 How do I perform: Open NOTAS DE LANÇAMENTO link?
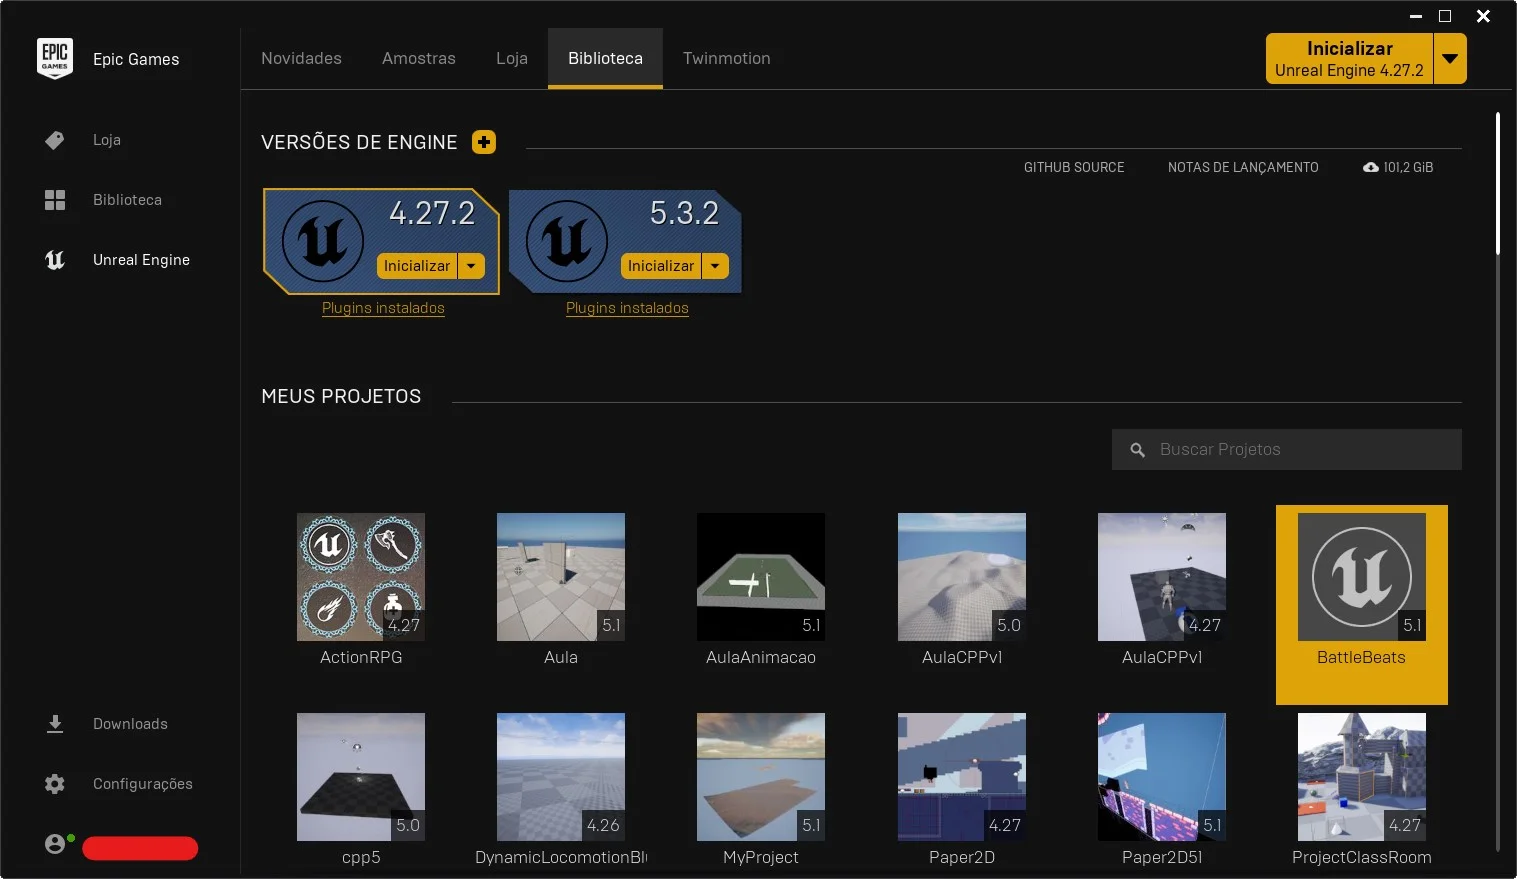click(1243, 167)
